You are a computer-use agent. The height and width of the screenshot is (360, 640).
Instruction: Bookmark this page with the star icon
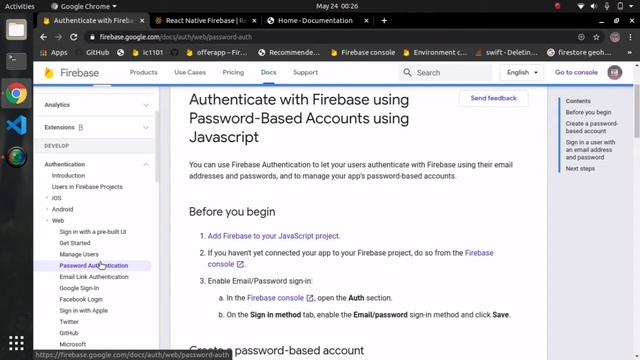click(x=596, y=37)
